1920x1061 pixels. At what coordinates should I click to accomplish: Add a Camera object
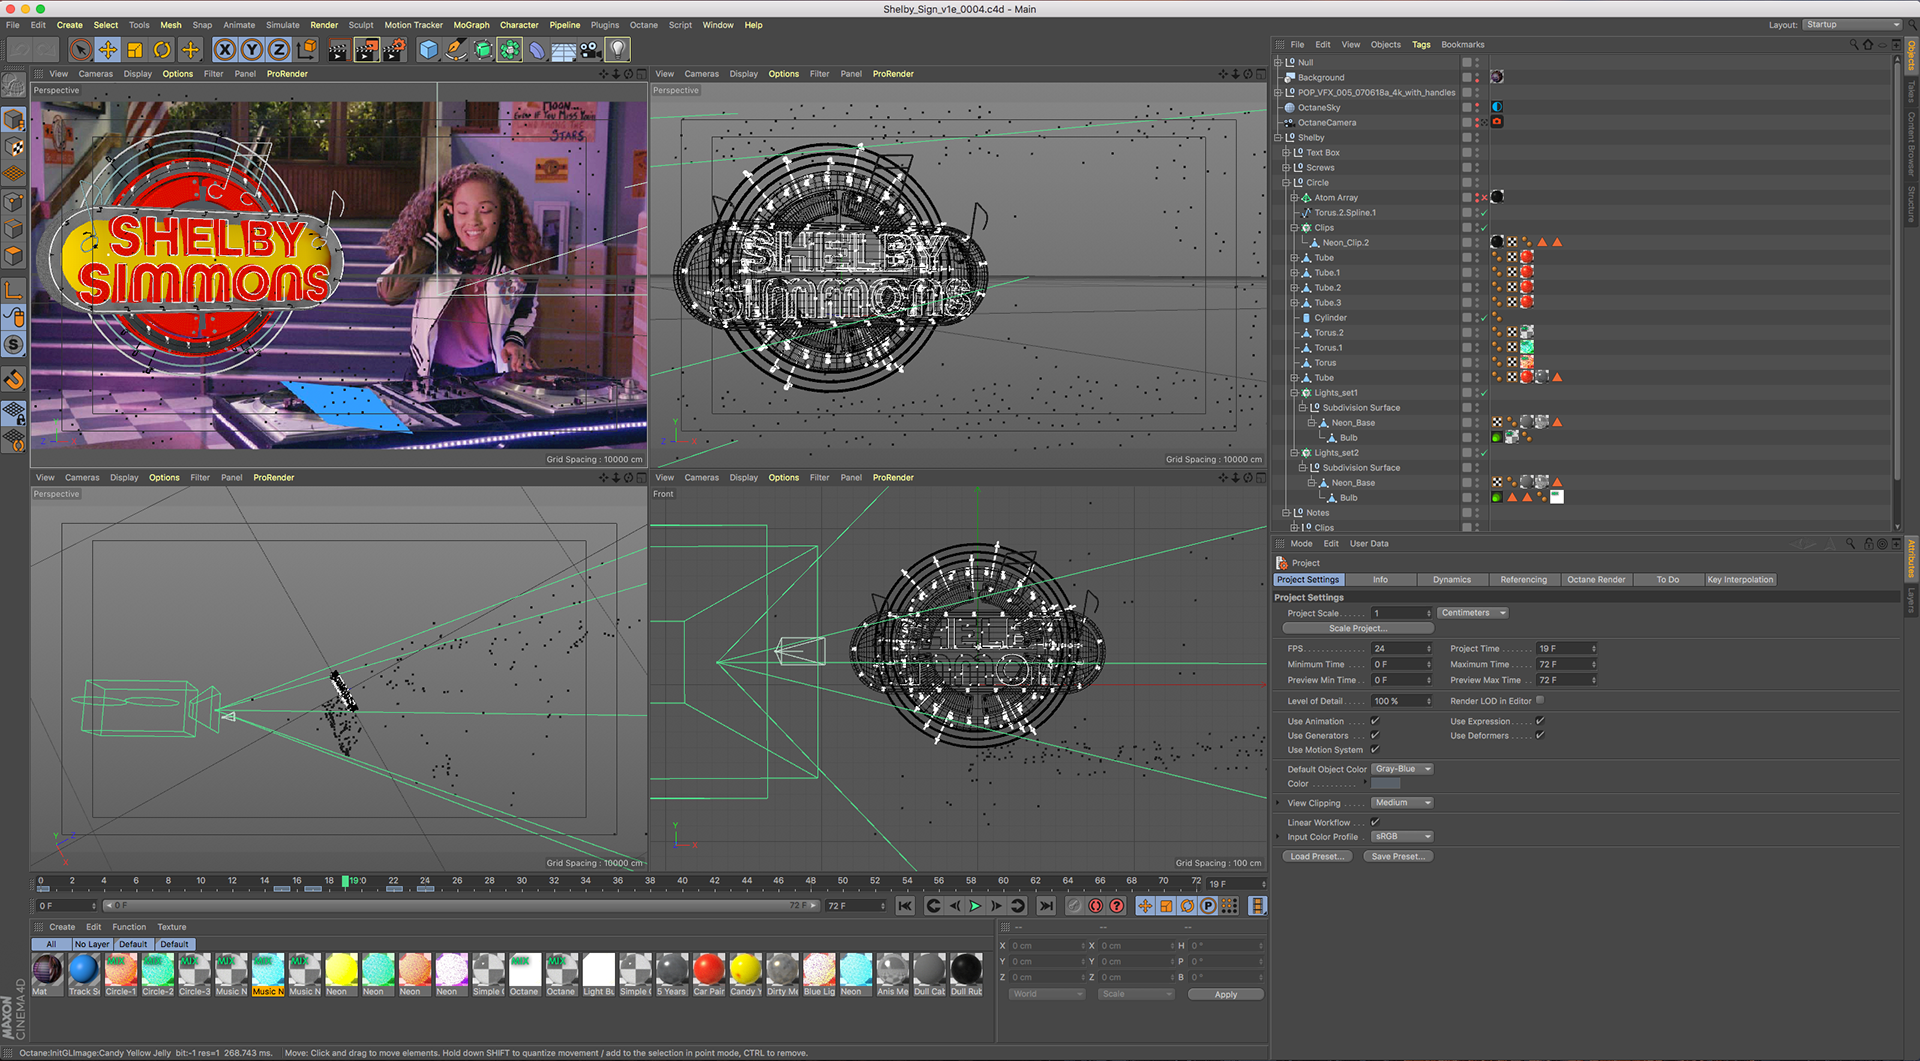(x=591, y=49)
